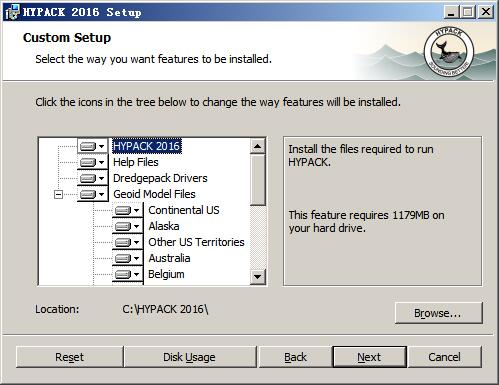Open install options for Continental US

point(128,210)
